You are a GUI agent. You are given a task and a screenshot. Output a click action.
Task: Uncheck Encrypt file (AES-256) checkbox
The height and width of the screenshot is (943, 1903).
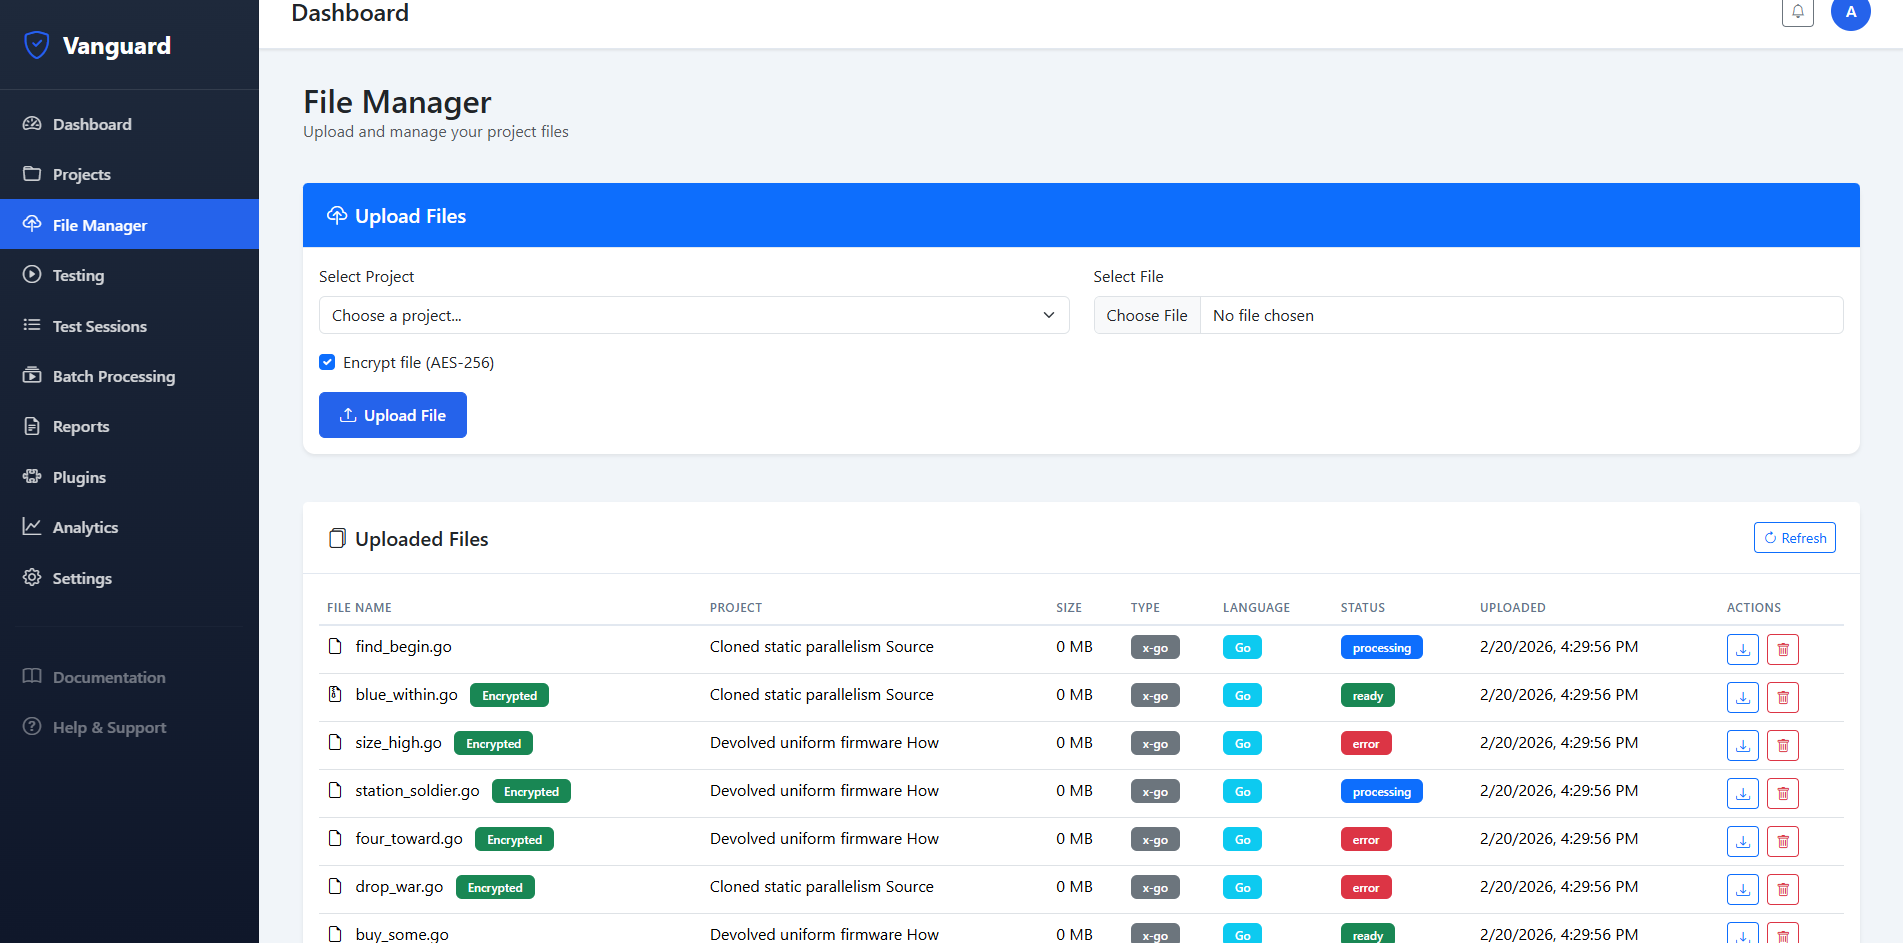327,362
